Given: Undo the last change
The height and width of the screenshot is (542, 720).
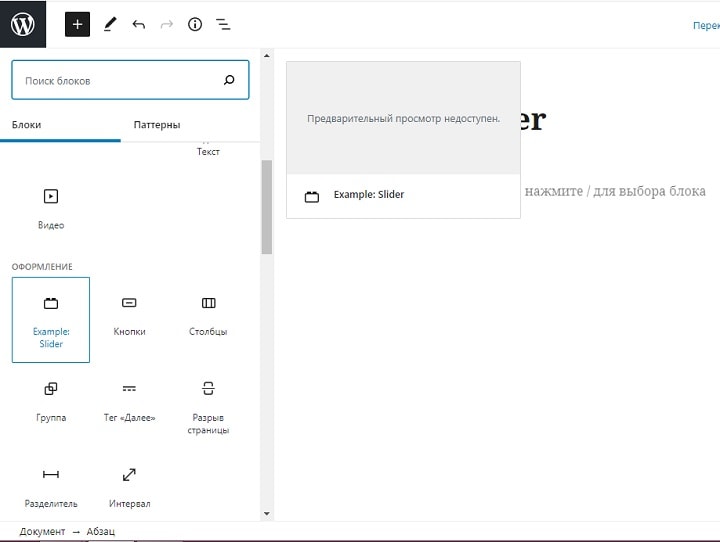Looking at the screenshot, I should pos(139,24).
